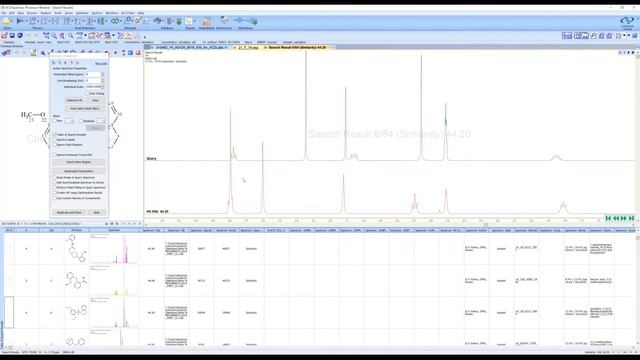The width and height of the screenshot is (640, 360).
Task: Click in the Horizontal Offset input field
Action: [x=93, y=74]
